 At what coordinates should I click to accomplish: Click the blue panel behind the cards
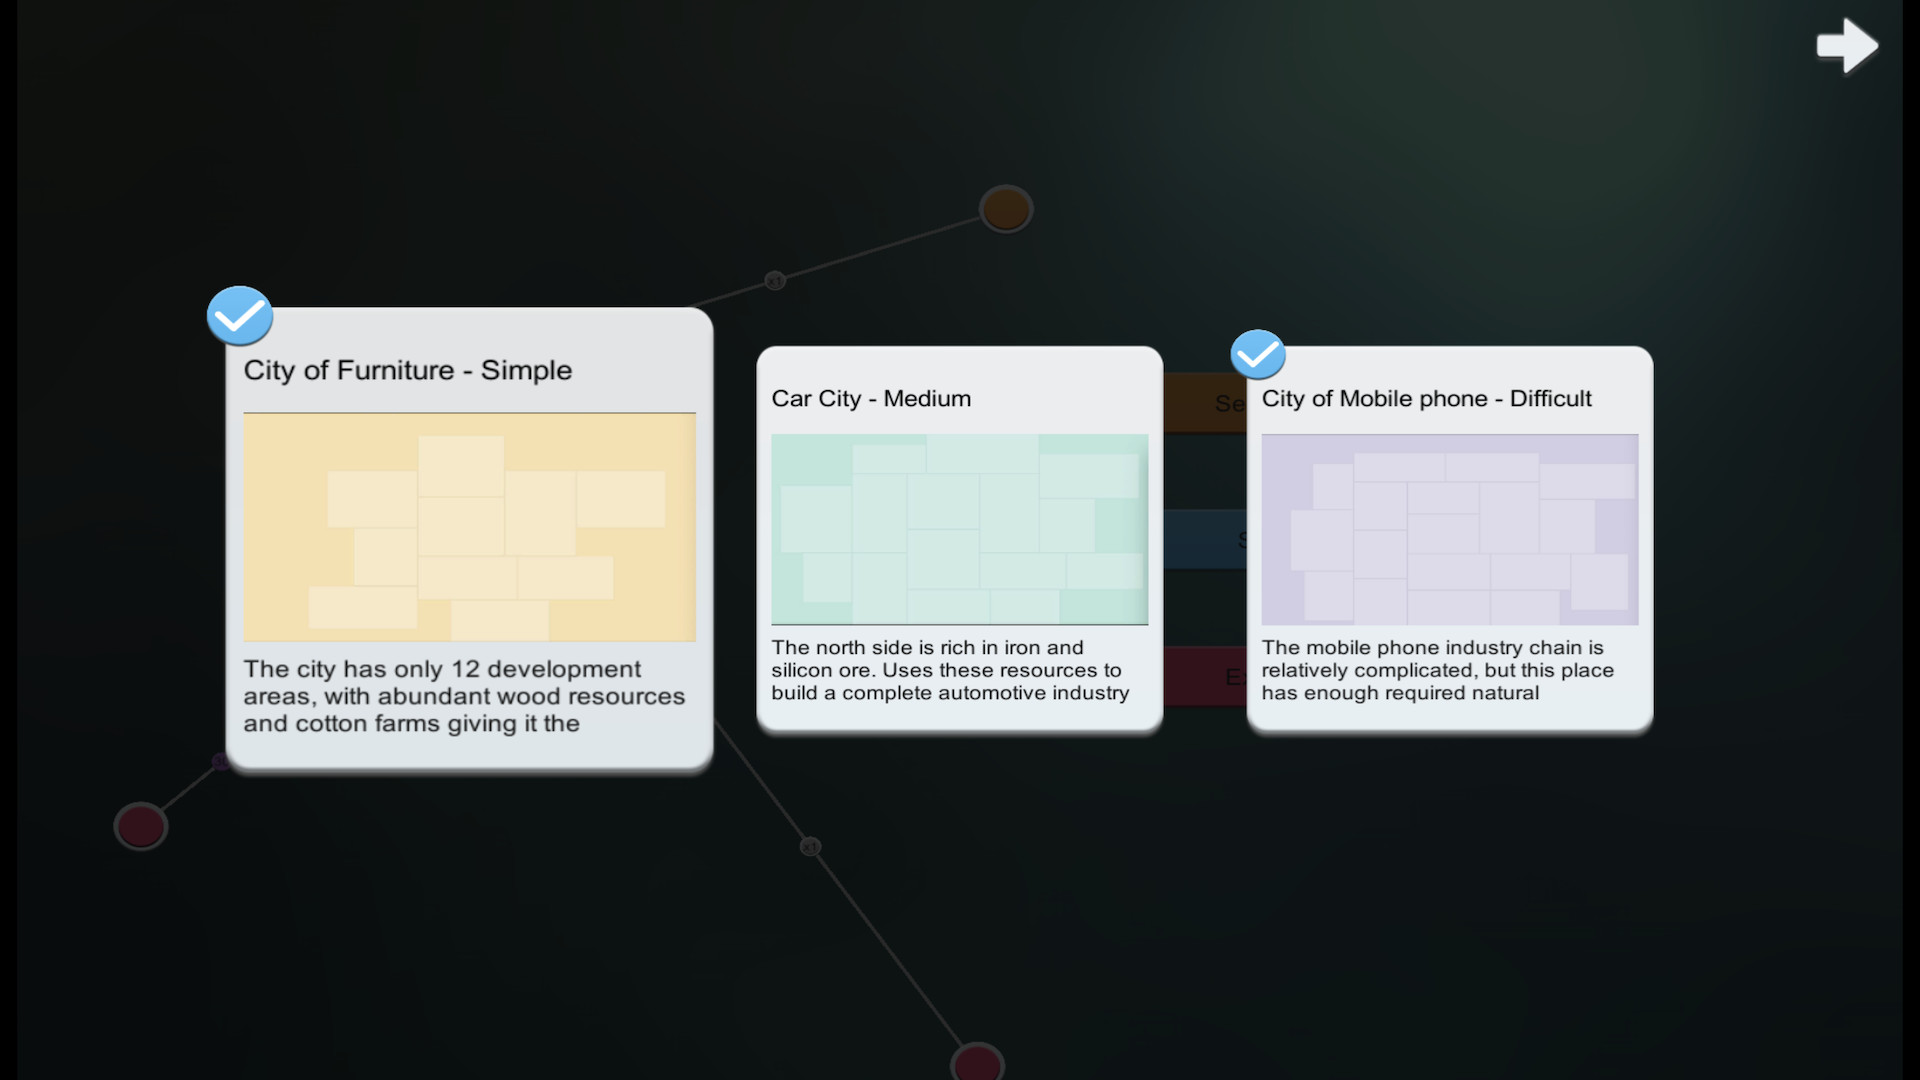[x=1205, y=539]
